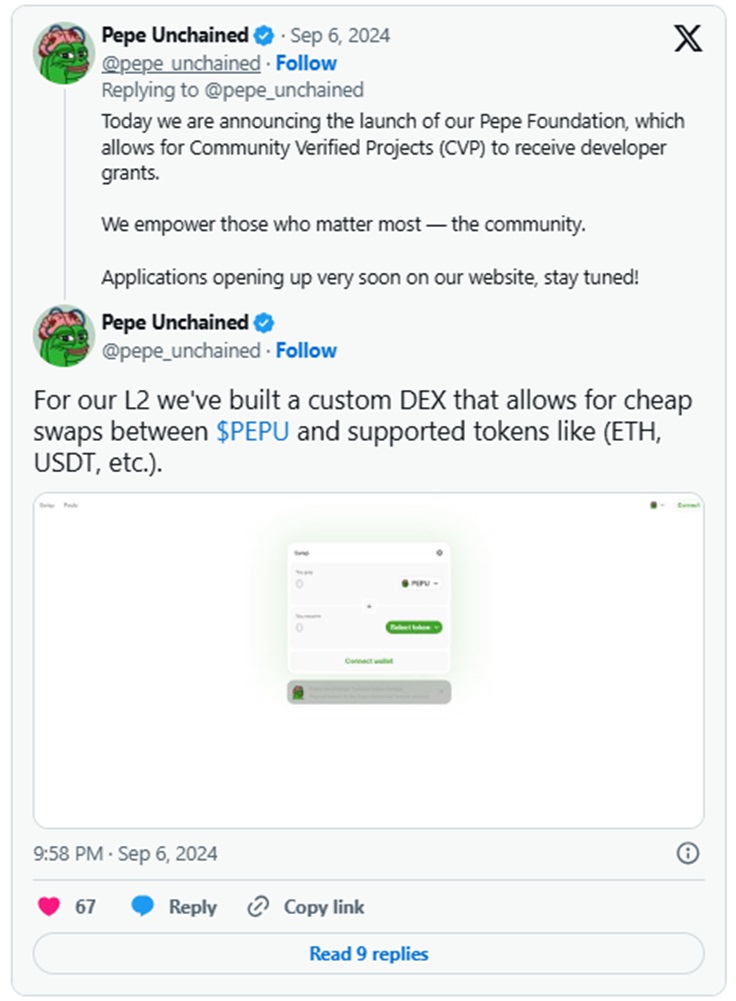Click the swap direction arrow between token fields
Image resolution: width=736 pixels, height=1001 pixels.
[x=368, y=606]
